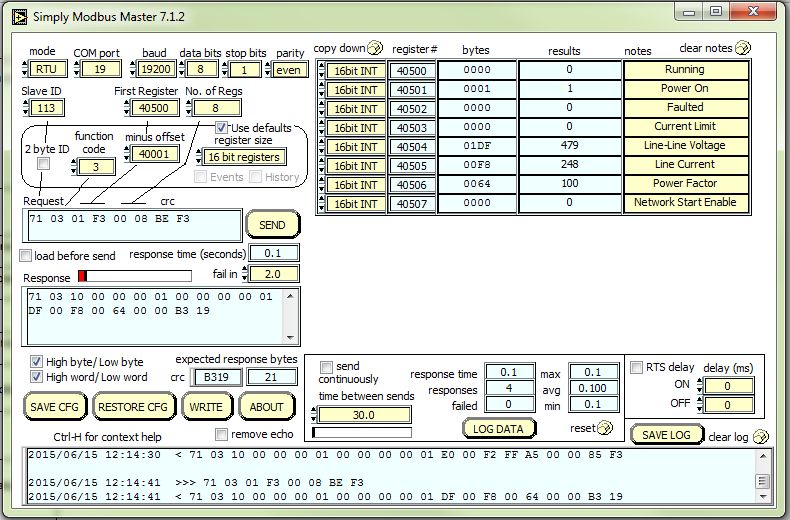Uncheck the Use defaults checkbox
This screenshot has height=520, width=790.
point(221,127)
